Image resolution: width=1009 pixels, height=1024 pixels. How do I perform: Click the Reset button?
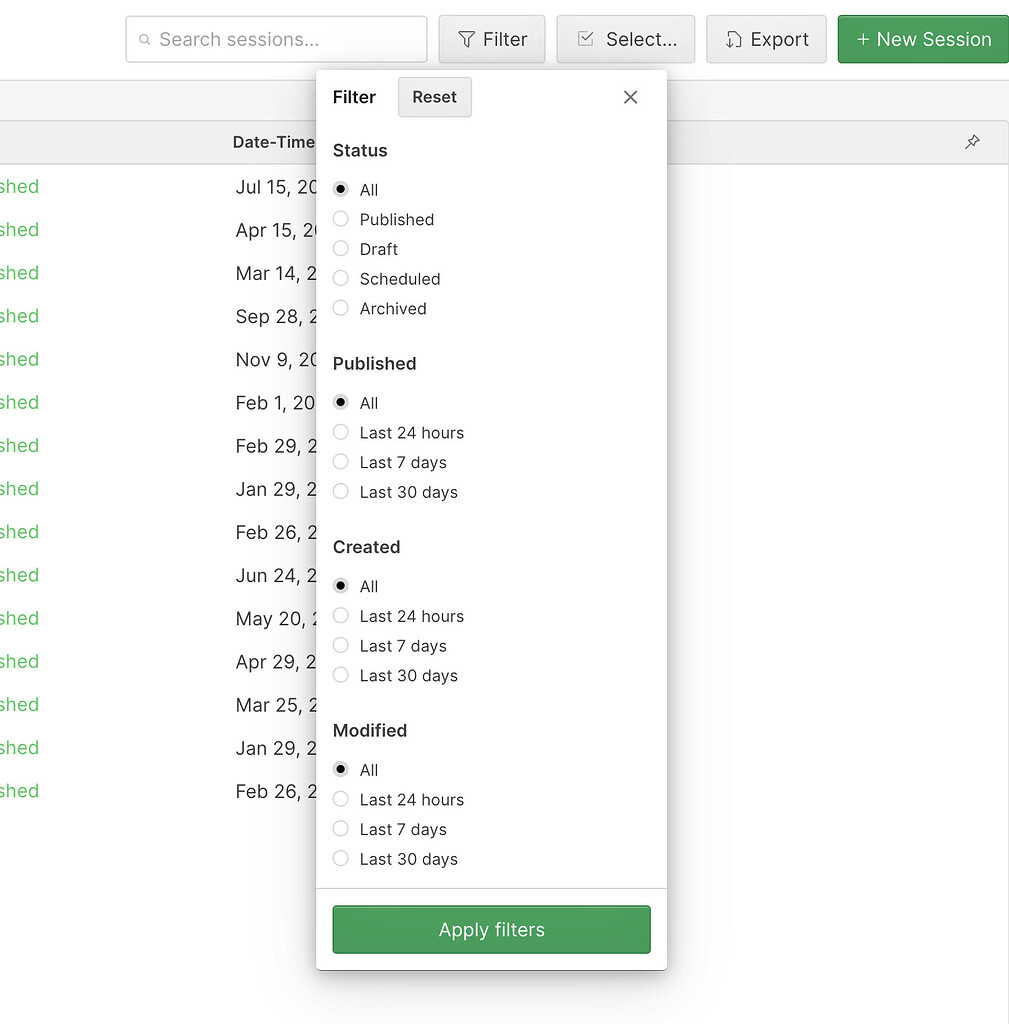[434, 97]
